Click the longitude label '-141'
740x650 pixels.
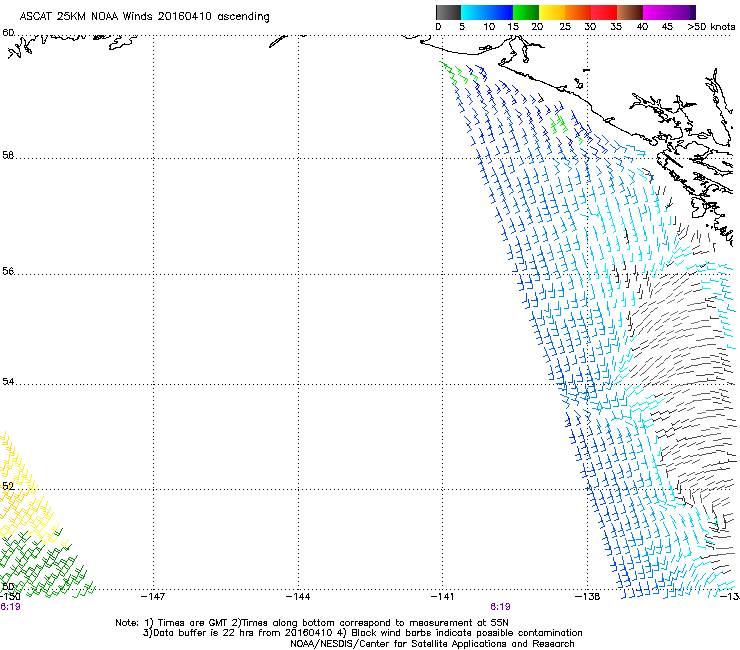pyautogui.click(x=443, y=597)
